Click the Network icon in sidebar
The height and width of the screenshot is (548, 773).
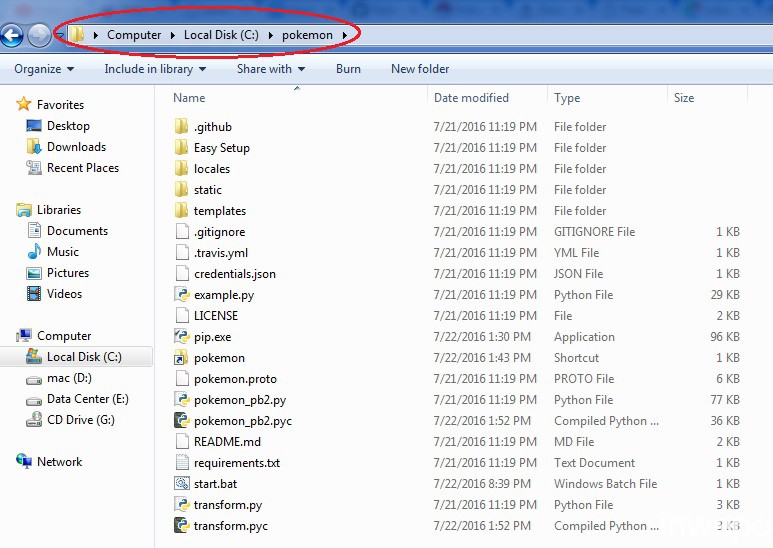tap(24, 461)
